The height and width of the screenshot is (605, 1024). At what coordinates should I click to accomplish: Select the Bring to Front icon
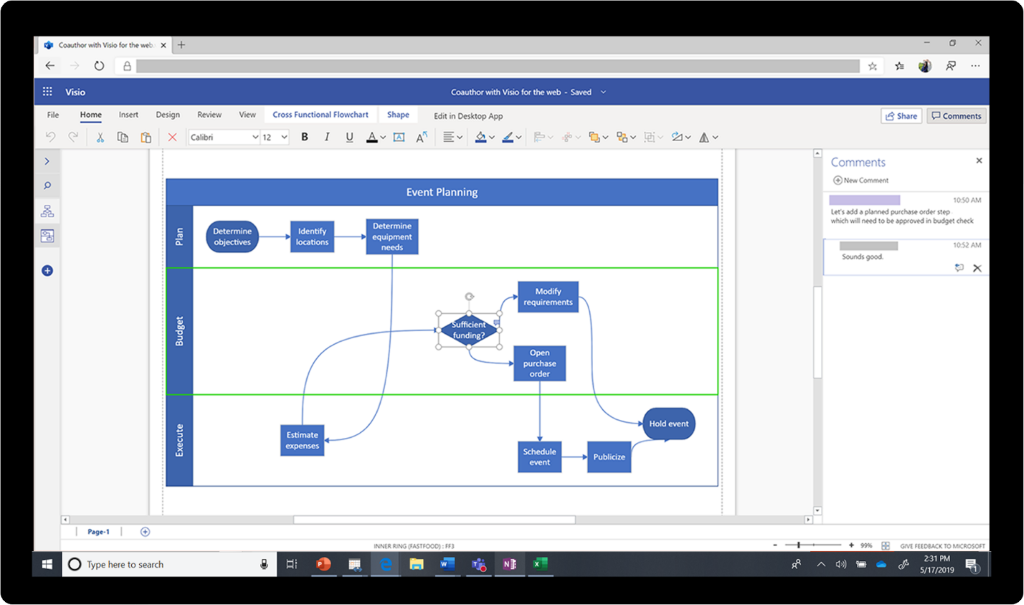pos(594,137)
